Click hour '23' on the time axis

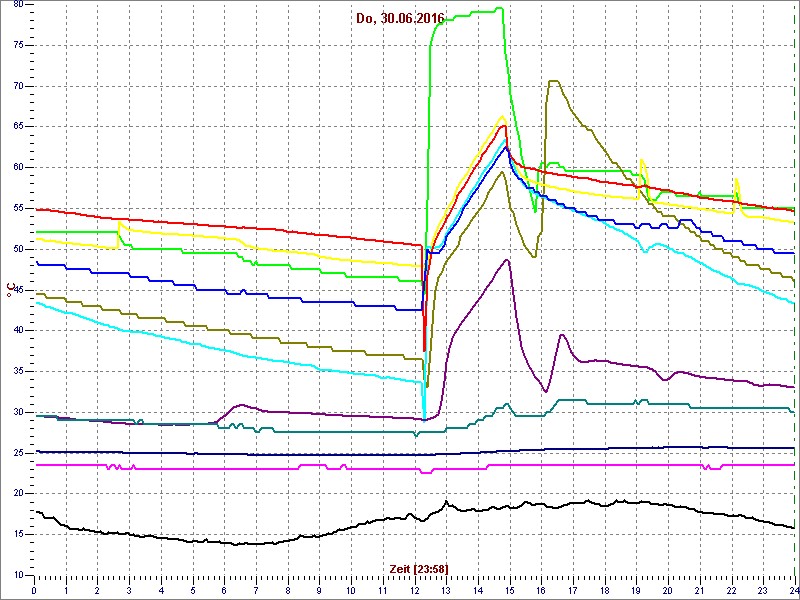(x=763, y=590)
